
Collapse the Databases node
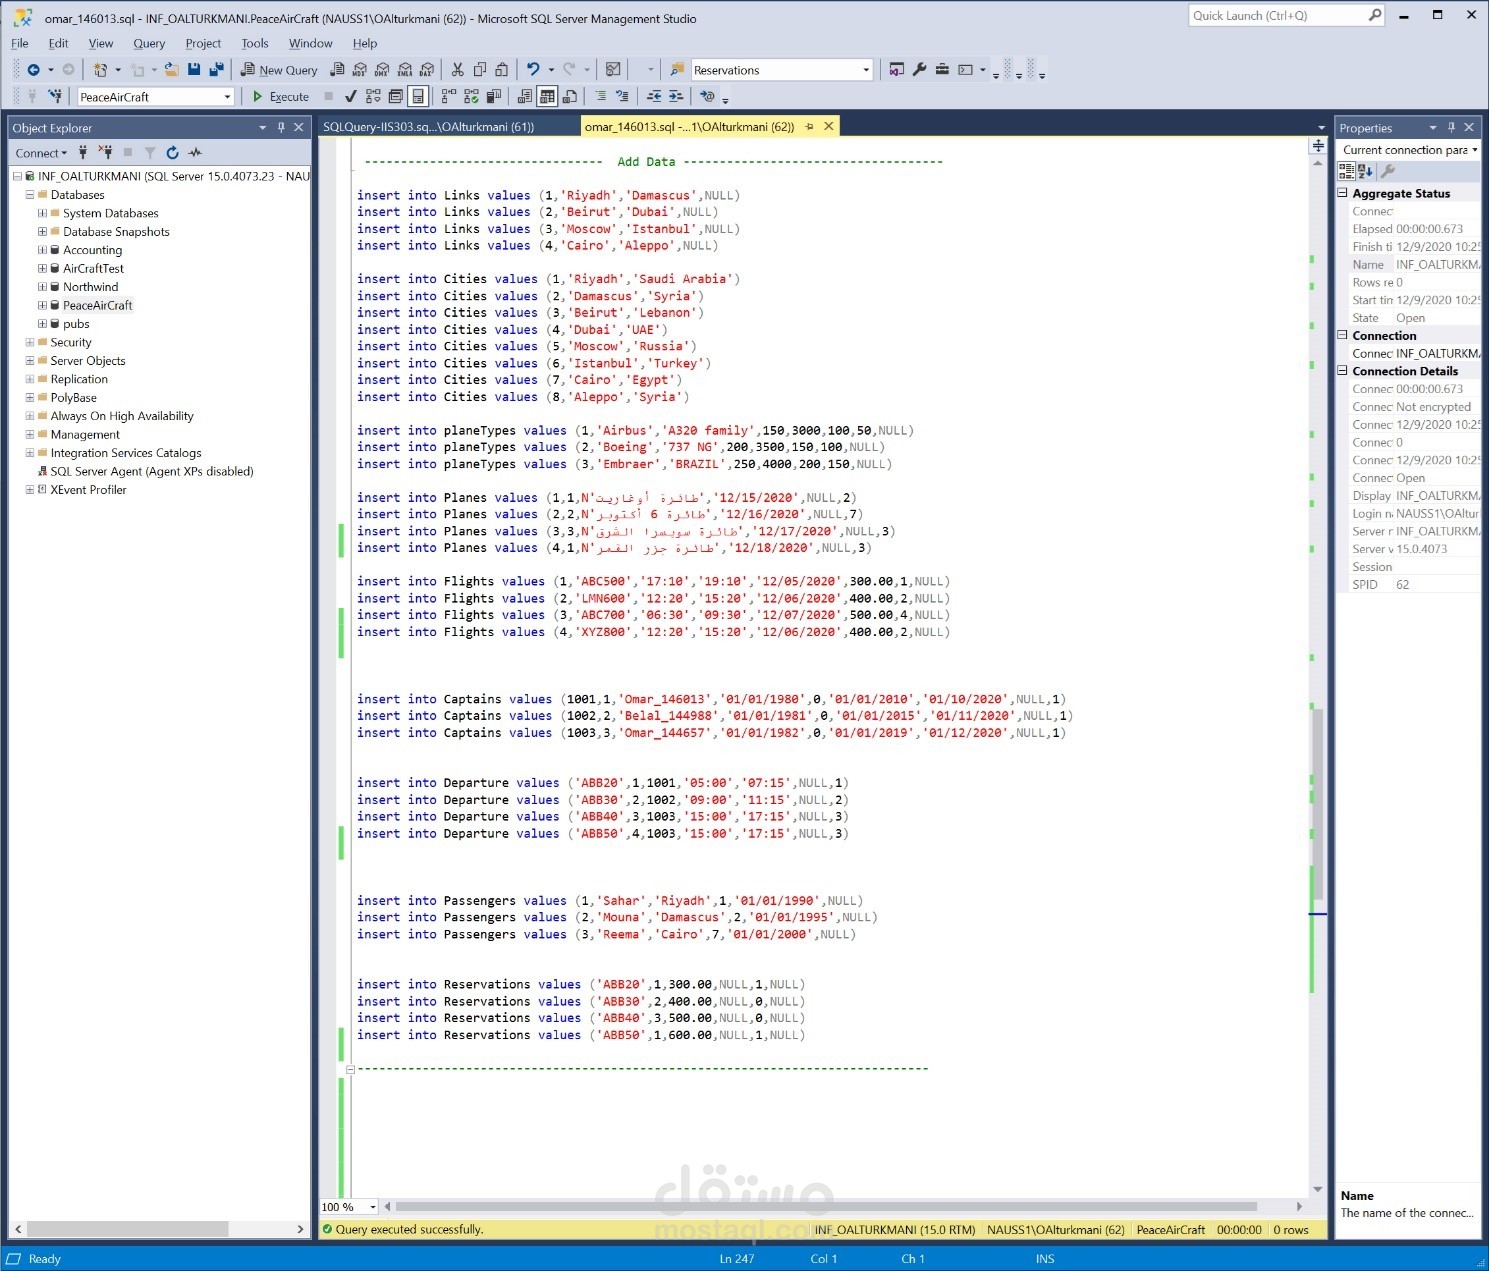pos(30,195)
